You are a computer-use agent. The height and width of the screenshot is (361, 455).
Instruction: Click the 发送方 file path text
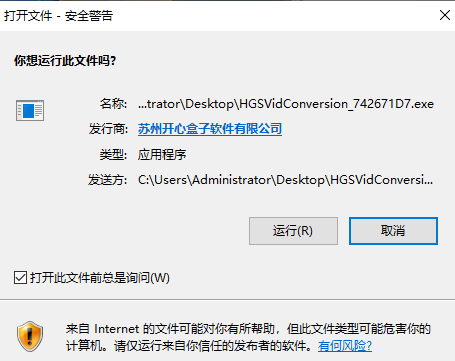pyautogui.click(x=285, y=180)
